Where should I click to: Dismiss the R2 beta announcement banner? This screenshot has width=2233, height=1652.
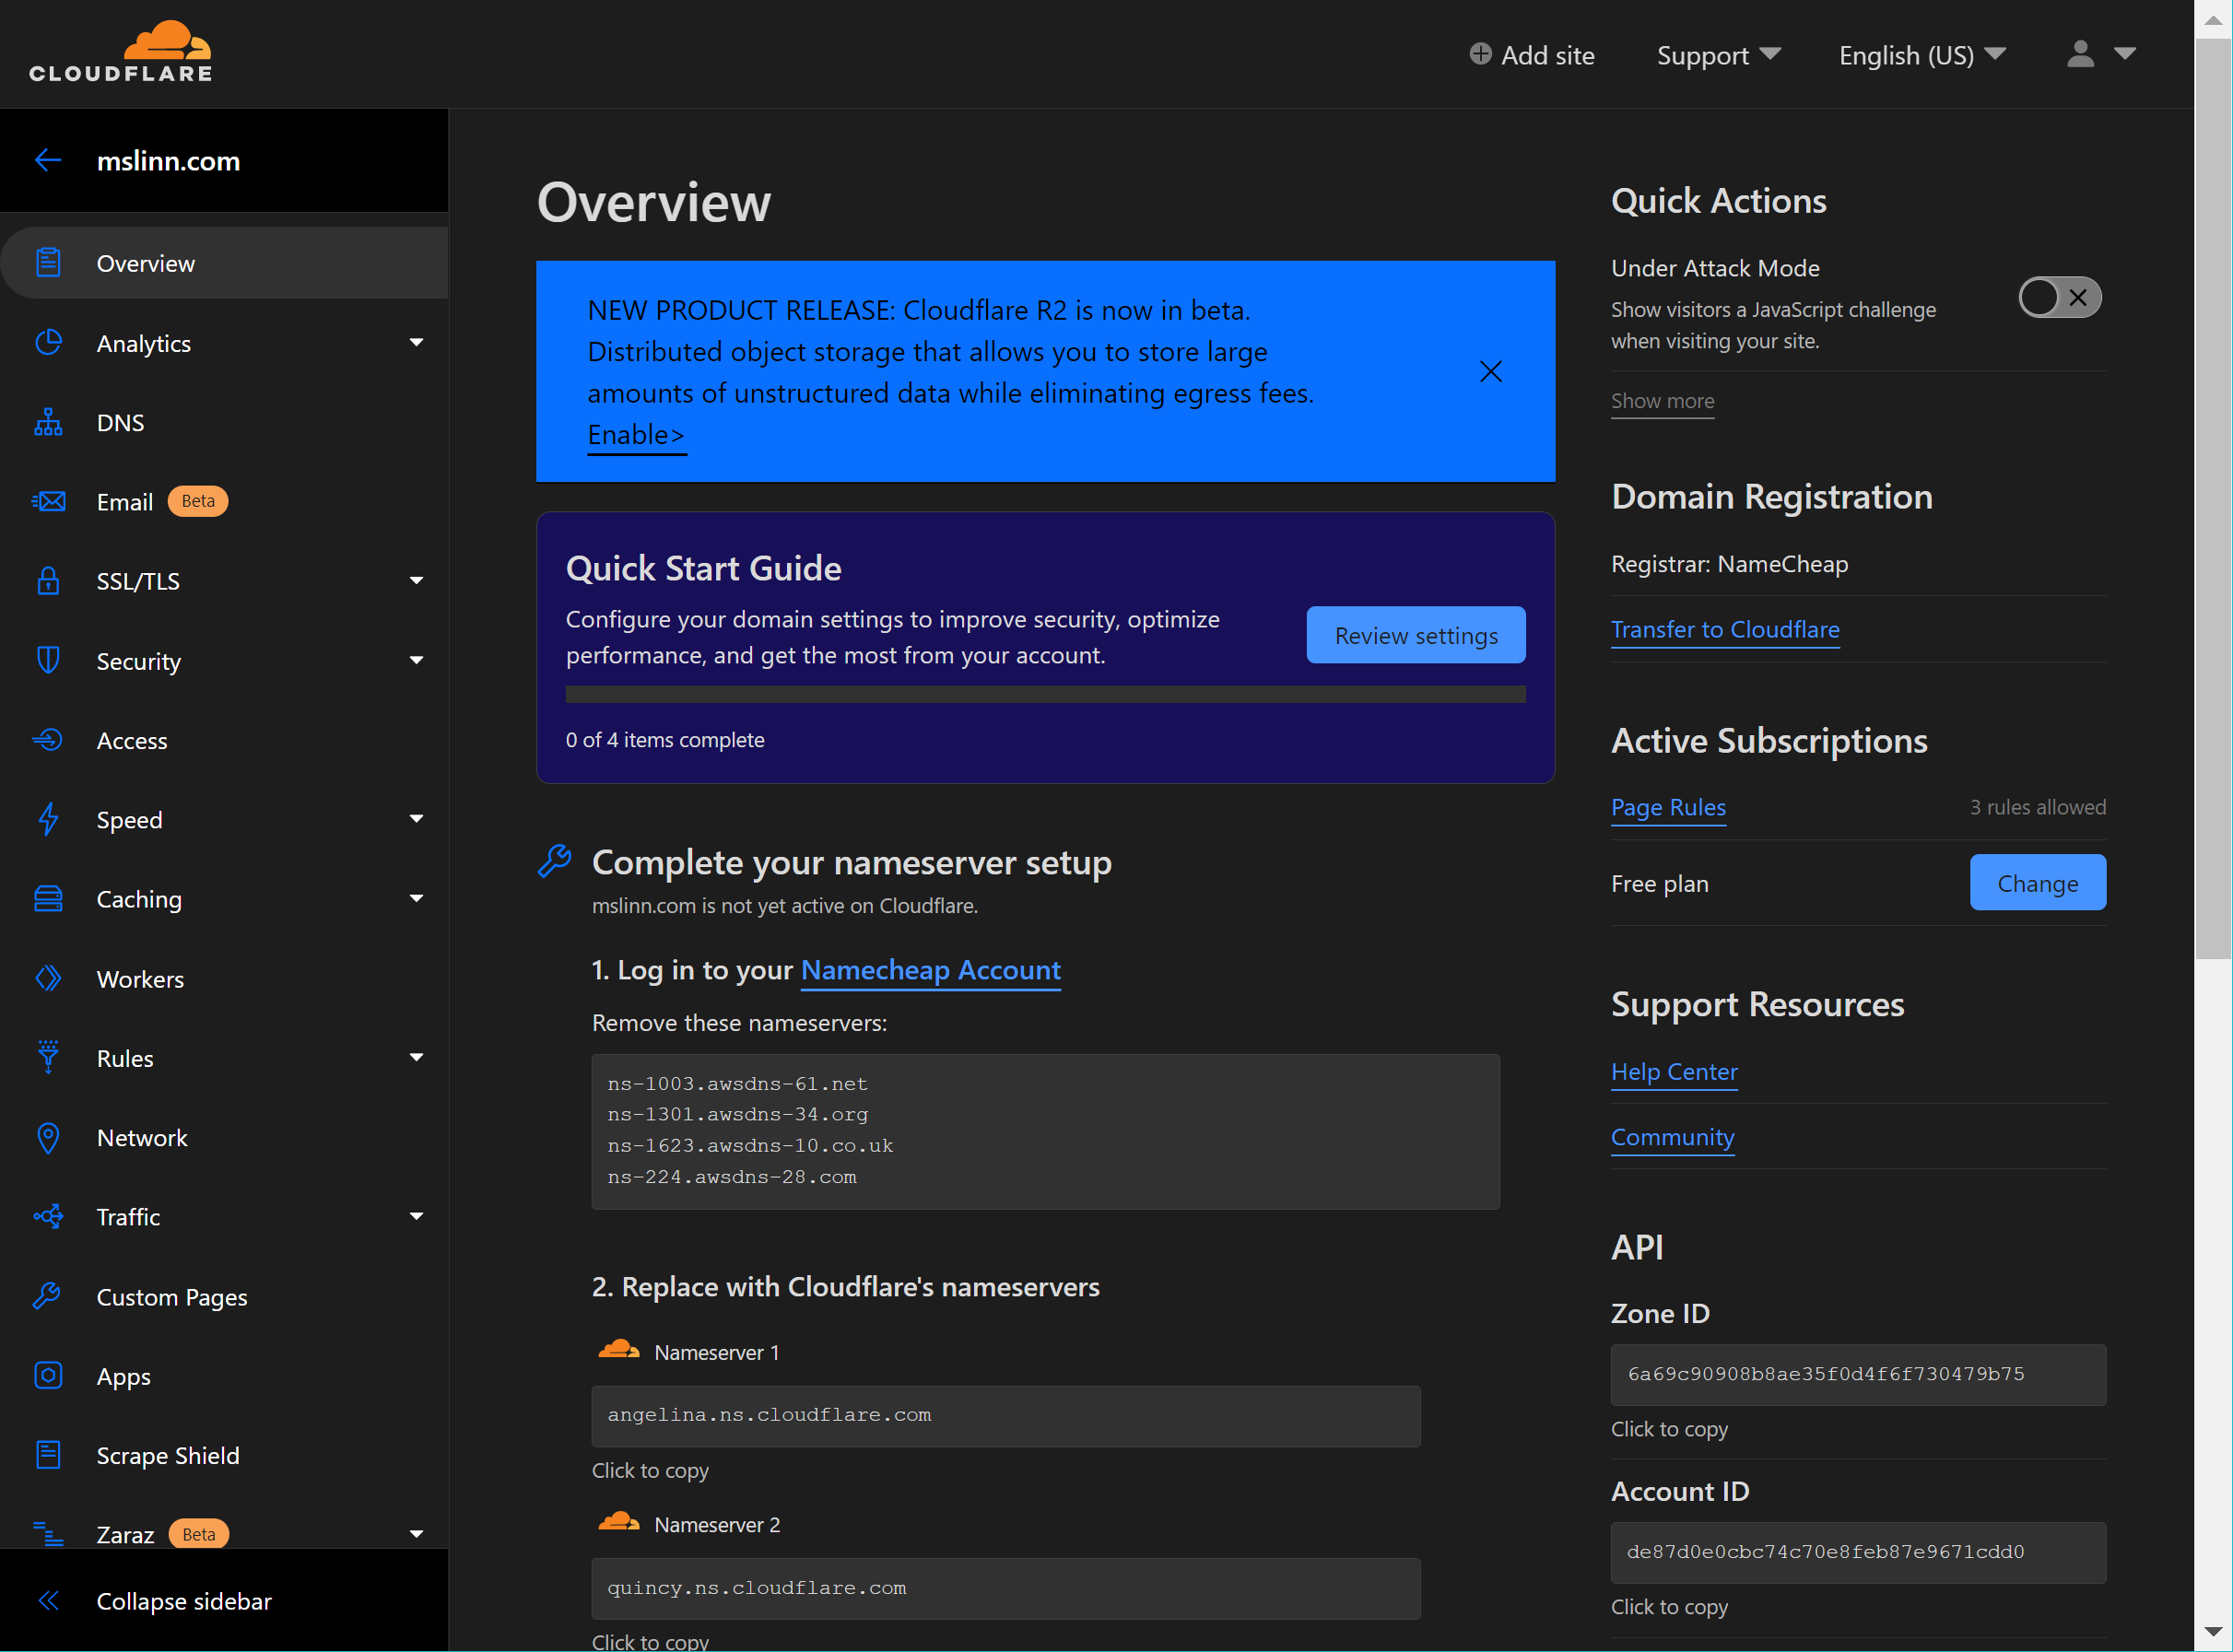point(1490,371)
